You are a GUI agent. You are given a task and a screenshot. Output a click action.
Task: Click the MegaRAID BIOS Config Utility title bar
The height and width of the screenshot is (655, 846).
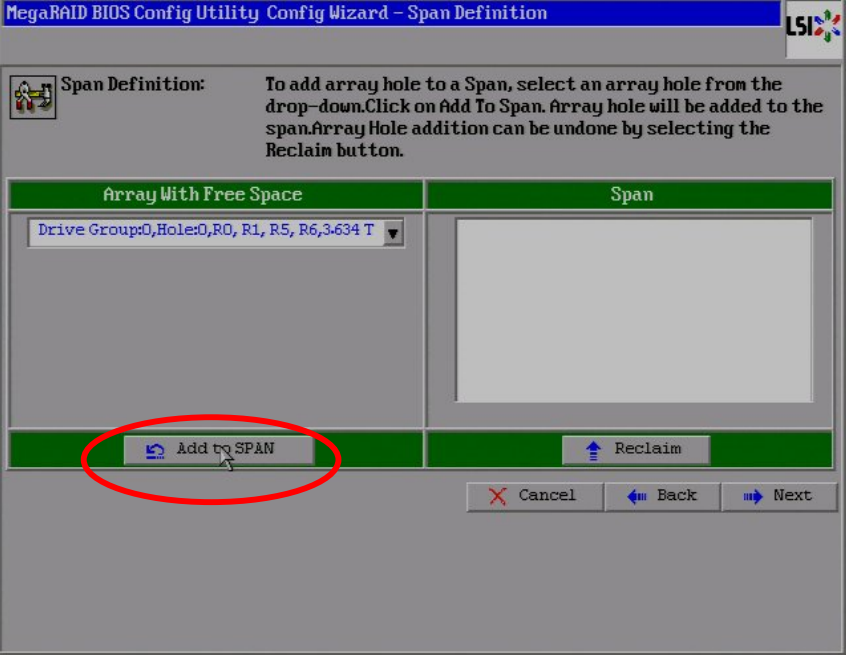coord(390,14)
